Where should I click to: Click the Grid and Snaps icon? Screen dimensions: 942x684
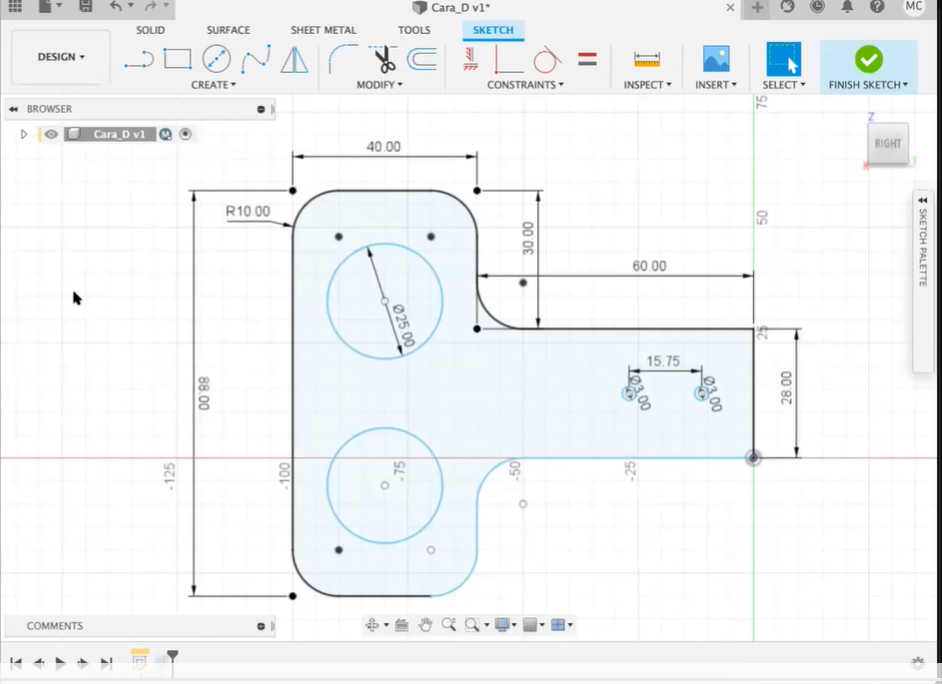pyautogui.click(x=530, y=625)
